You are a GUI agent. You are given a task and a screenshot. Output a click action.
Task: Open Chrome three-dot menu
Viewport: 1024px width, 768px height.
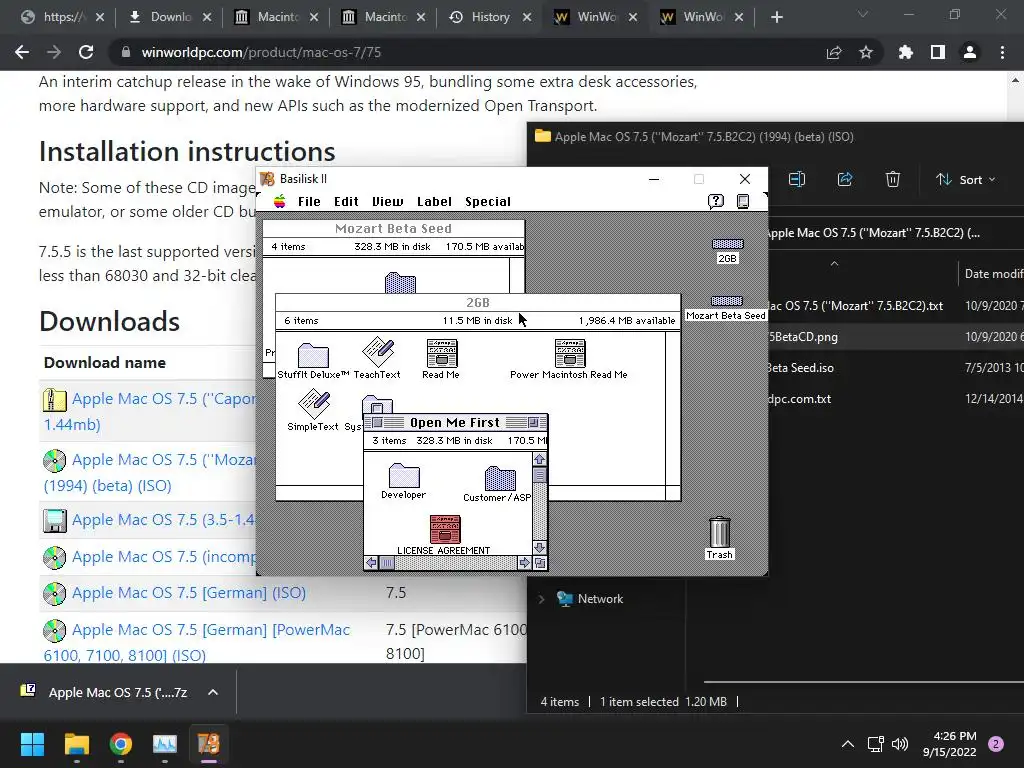[1002, 52]
